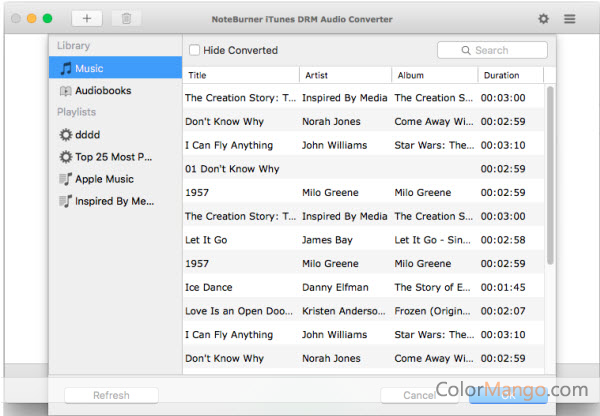Sort tracks by Artist column header

[x=343, y=75]
